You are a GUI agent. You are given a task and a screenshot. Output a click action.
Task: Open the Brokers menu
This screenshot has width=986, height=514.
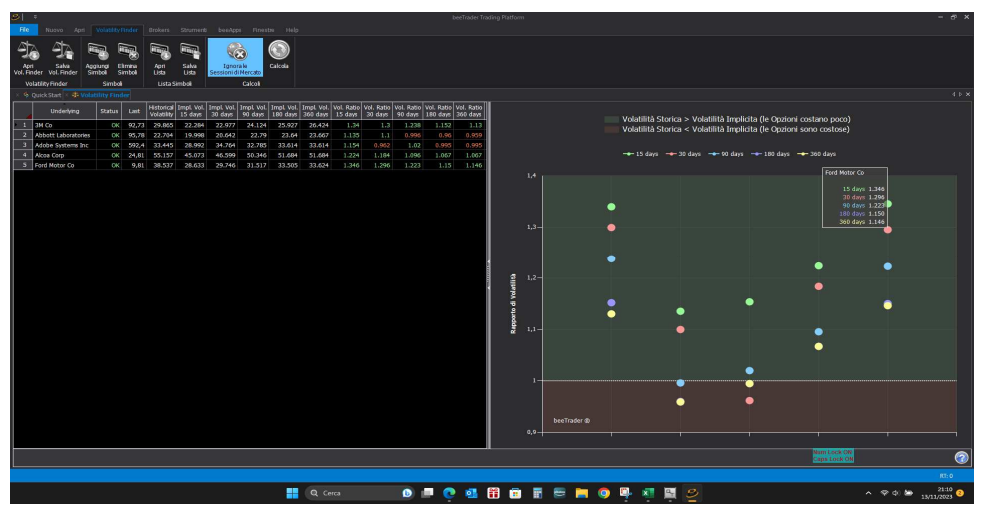pyautogui.click(x=159, y=30)
